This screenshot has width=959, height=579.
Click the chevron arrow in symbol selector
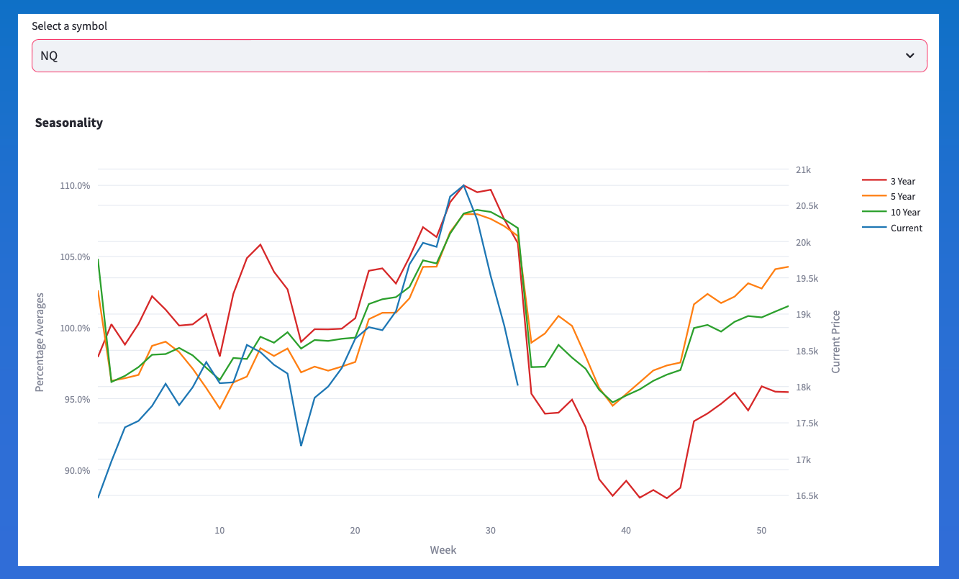tap(910, 56)
